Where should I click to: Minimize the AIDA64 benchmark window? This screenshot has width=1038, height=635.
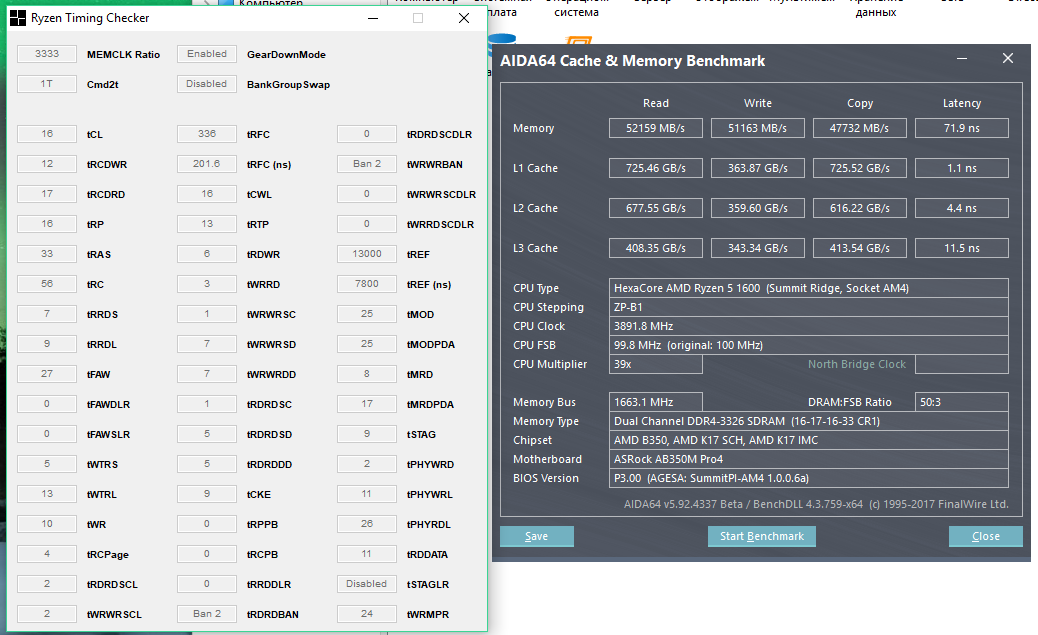pyautogui.click(x=962, y=59)
